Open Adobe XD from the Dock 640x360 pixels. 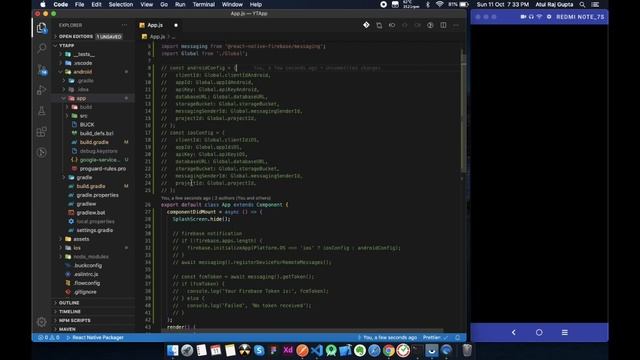(x=288, y=350)
